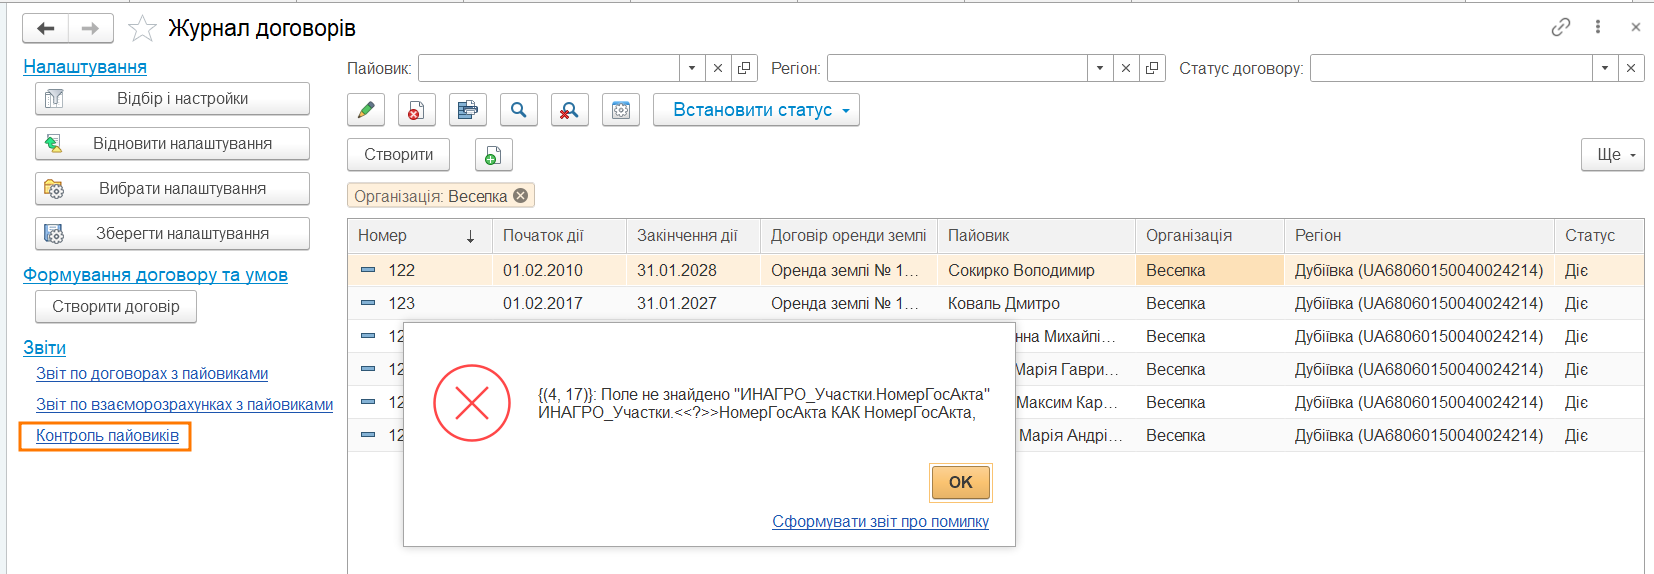Image resolution: width=1654 pixels, height=574 pixels.
Task: Remove the Організація: Веселка filter chip
Action: pos(521,196)
